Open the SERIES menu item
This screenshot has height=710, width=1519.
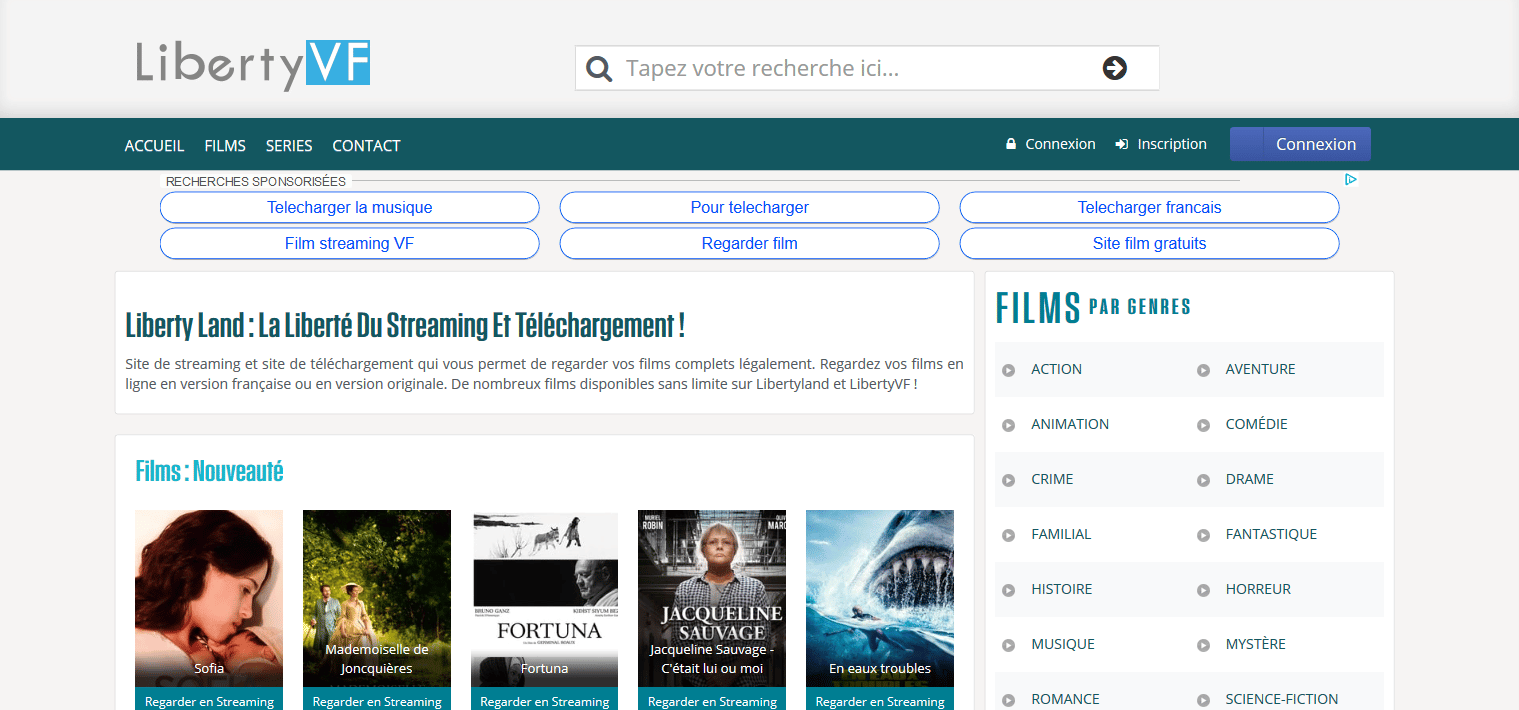(289, 146)
